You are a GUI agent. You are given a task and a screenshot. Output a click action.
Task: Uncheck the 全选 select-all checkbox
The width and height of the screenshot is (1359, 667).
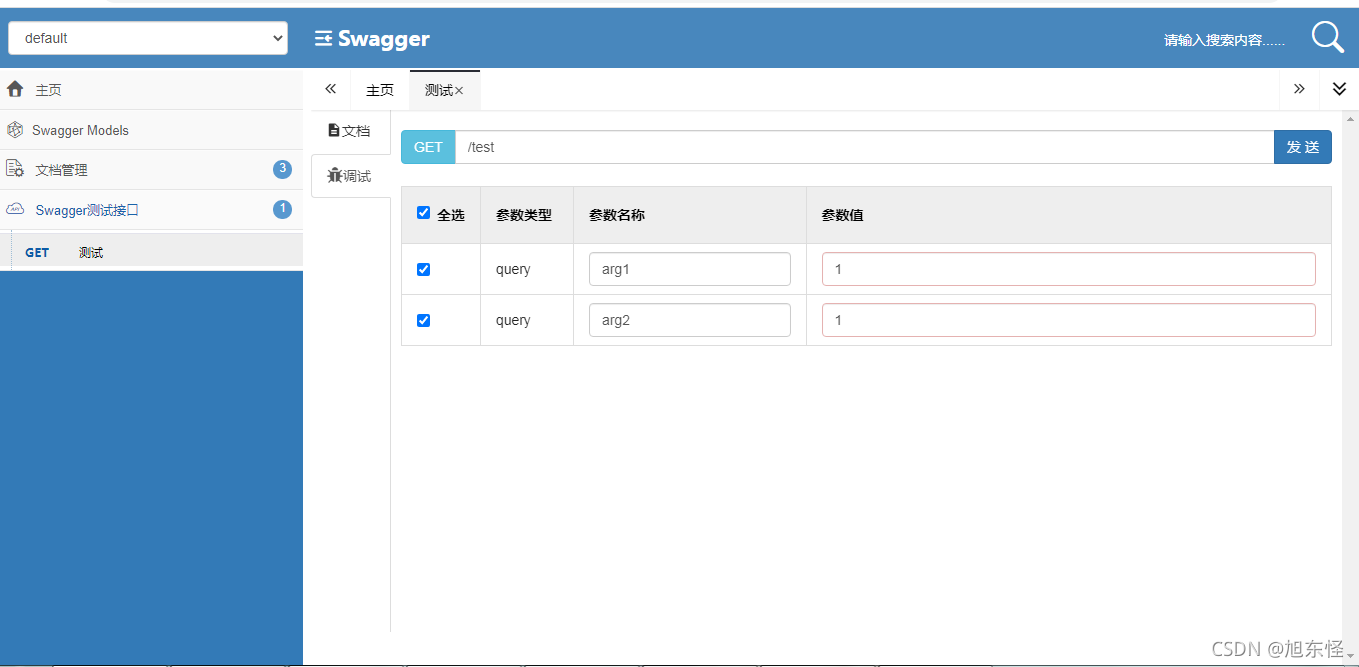tap(423, 212)
